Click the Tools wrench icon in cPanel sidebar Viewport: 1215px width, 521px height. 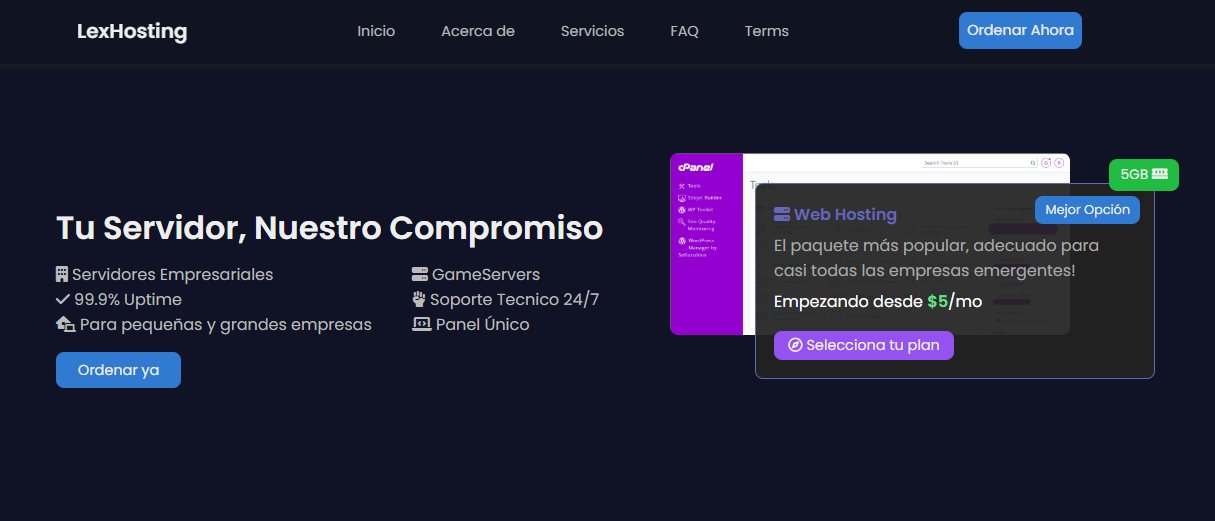click(x=682, y=186)
